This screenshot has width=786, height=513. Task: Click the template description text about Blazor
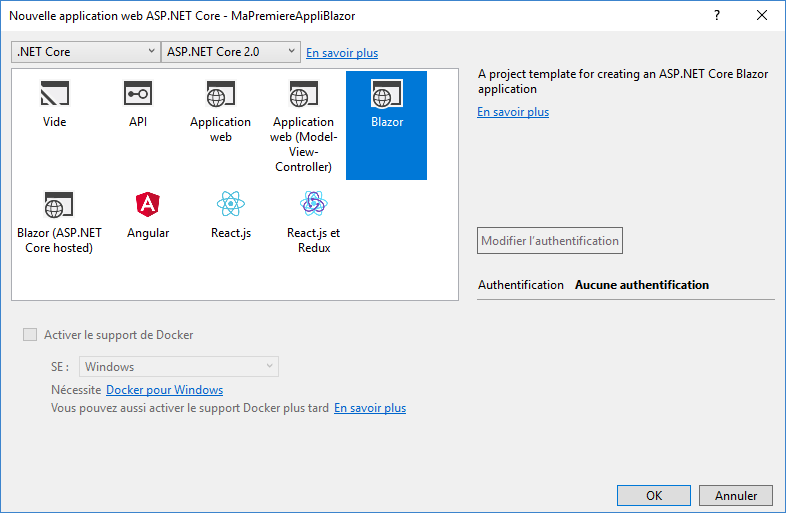point(623,81)
